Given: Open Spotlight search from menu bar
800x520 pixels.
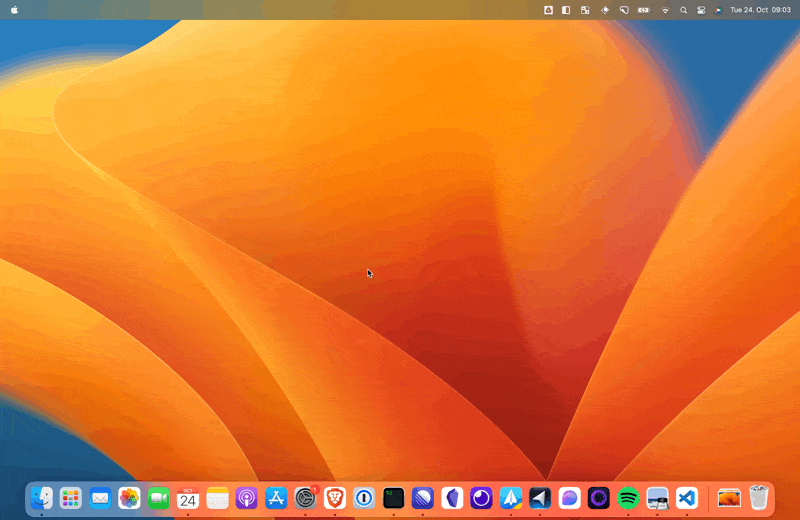Looking at the screenshot, I should [683, 9].
